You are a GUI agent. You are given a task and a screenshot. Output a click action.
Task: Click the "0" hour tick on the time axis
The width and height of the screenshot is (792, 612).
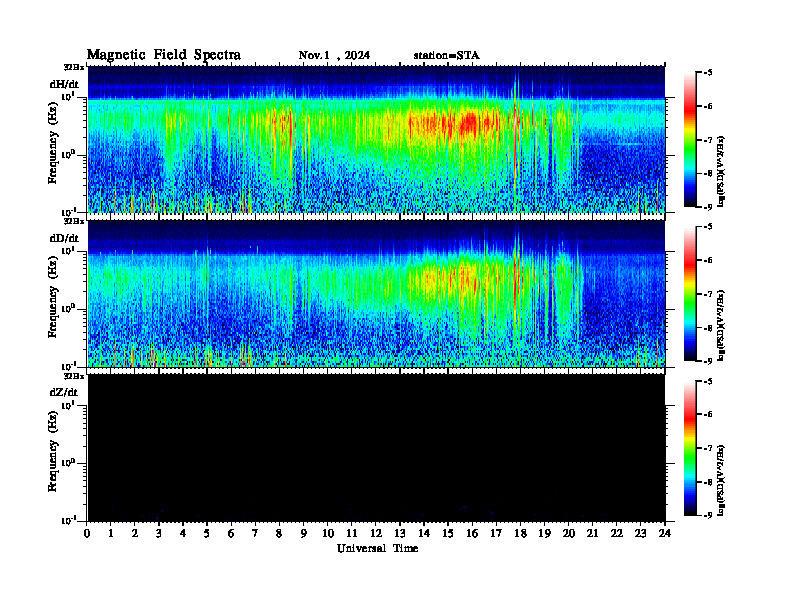coord(87,533)
